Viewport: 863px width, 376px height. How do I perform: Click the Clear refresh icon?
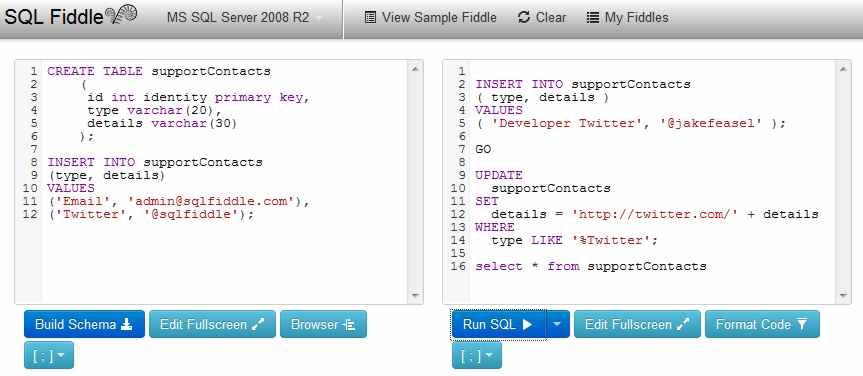point(523,18)
